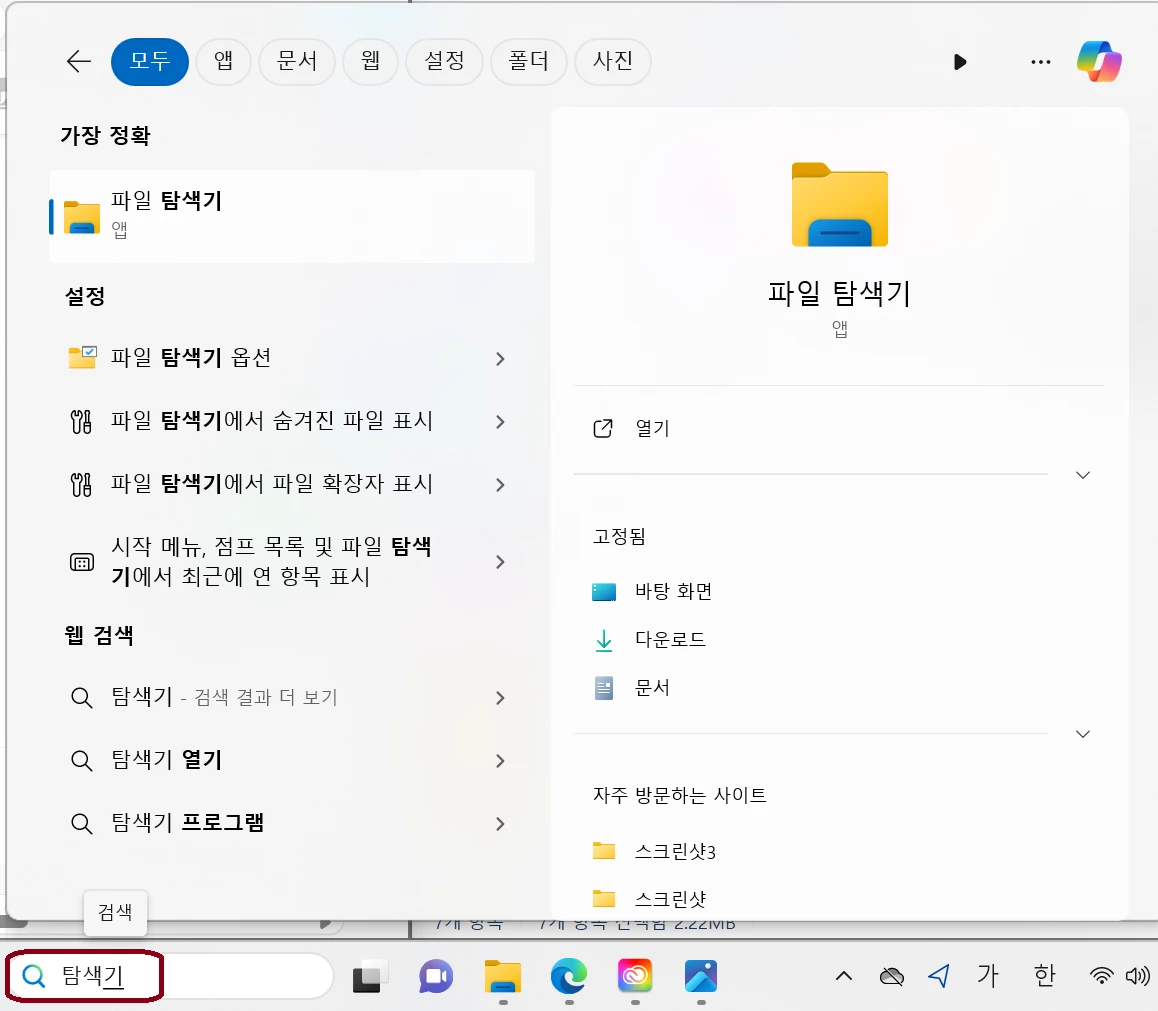
Task: Show more filters with the play arrow
Action: coord(960,62)
